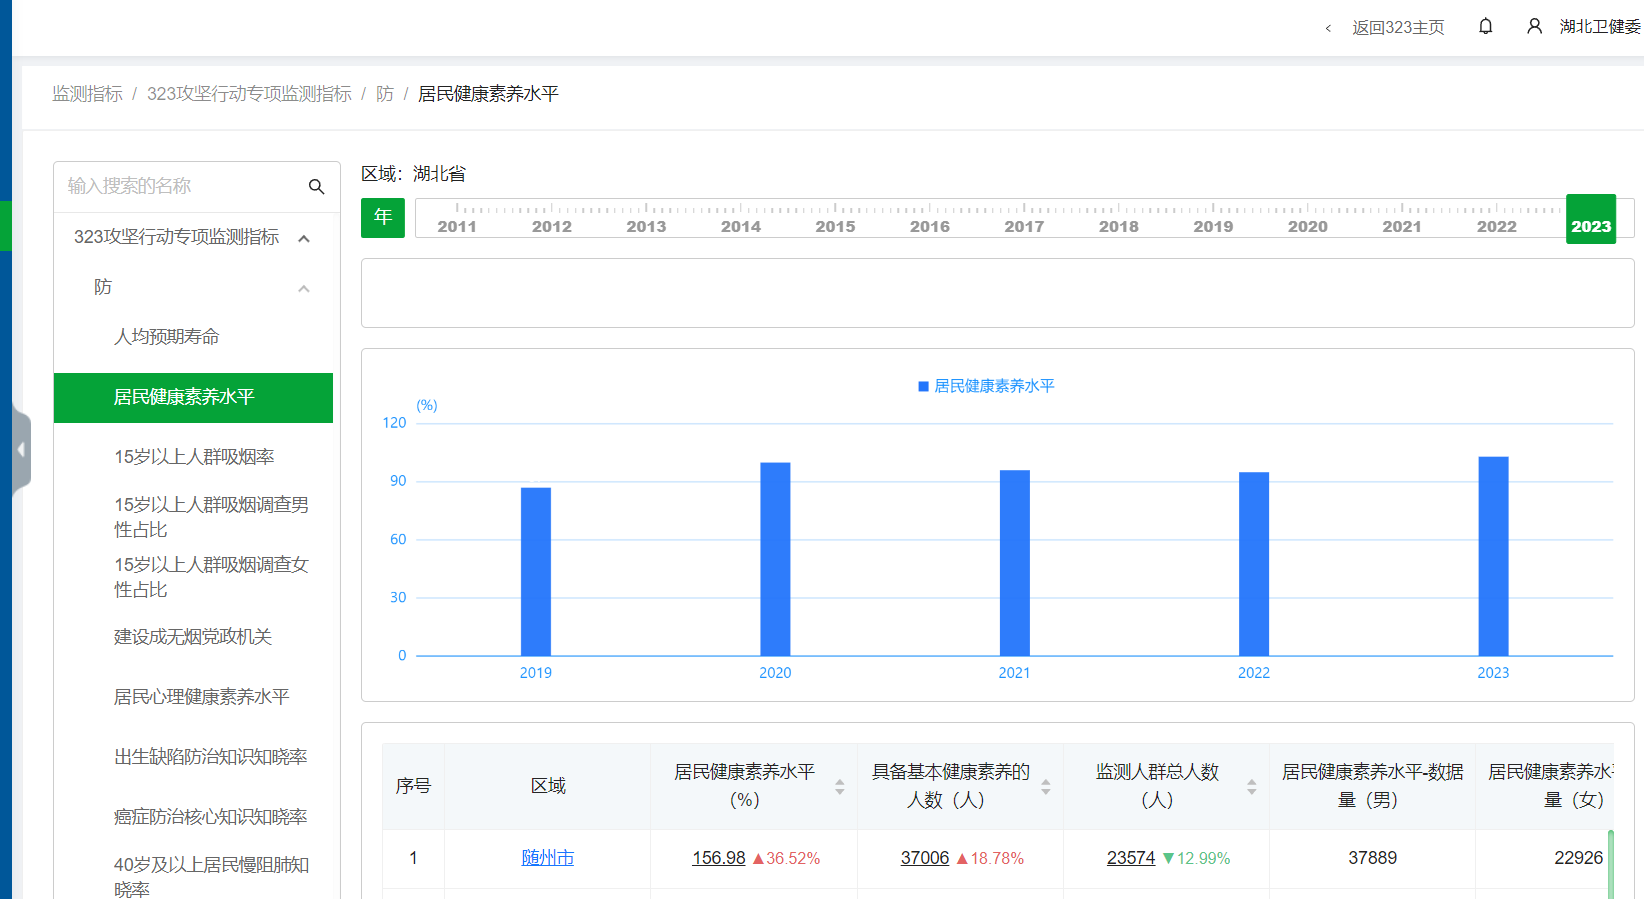
Task: Click the user profile icon
Action: click(1534, 27)
